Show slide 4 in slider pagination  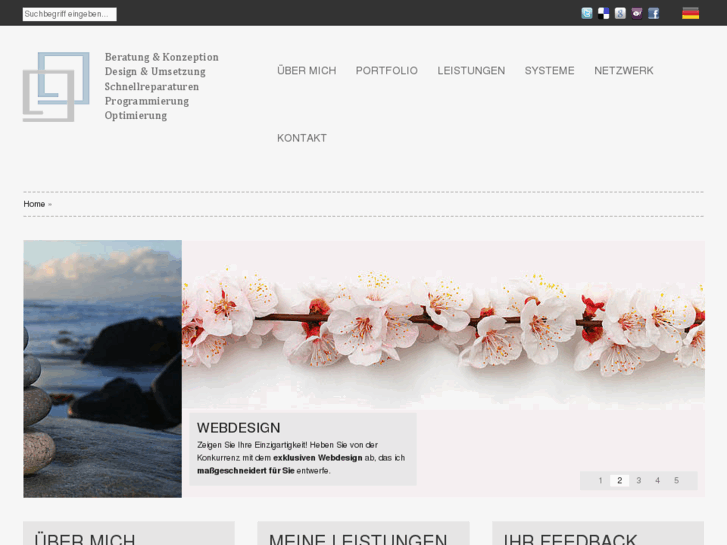coord(657,481)
